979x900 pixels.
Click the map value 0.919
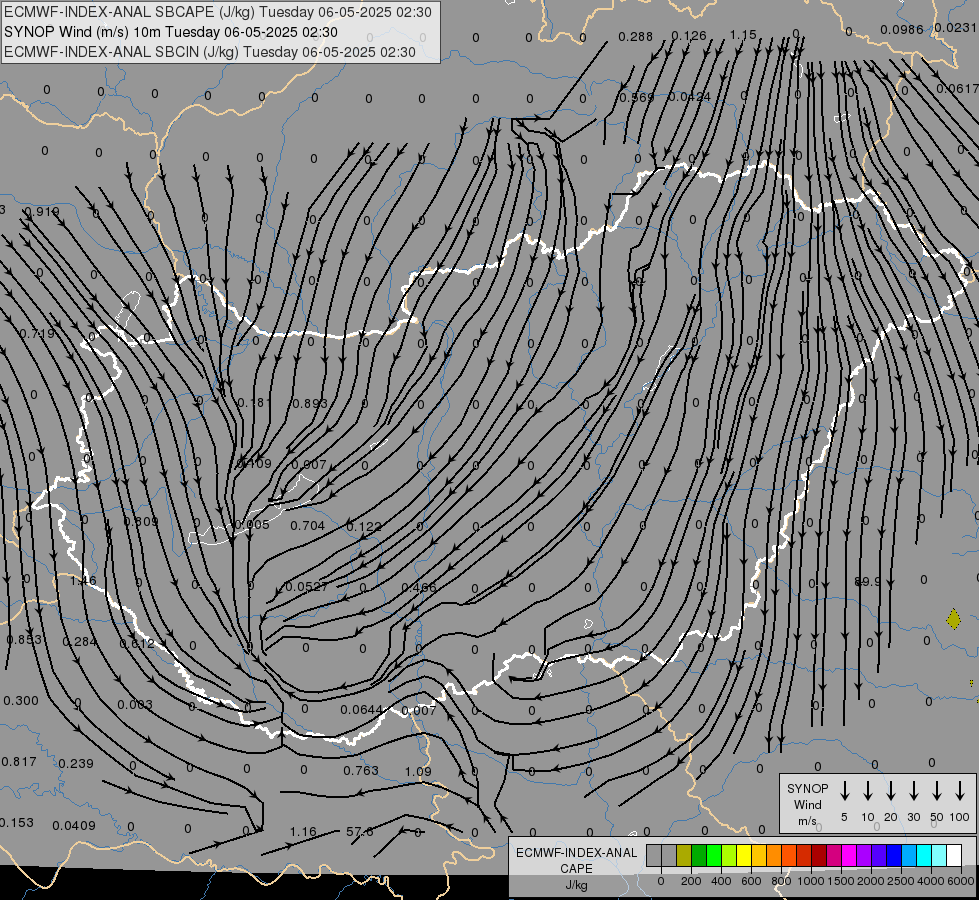(42, 212)
